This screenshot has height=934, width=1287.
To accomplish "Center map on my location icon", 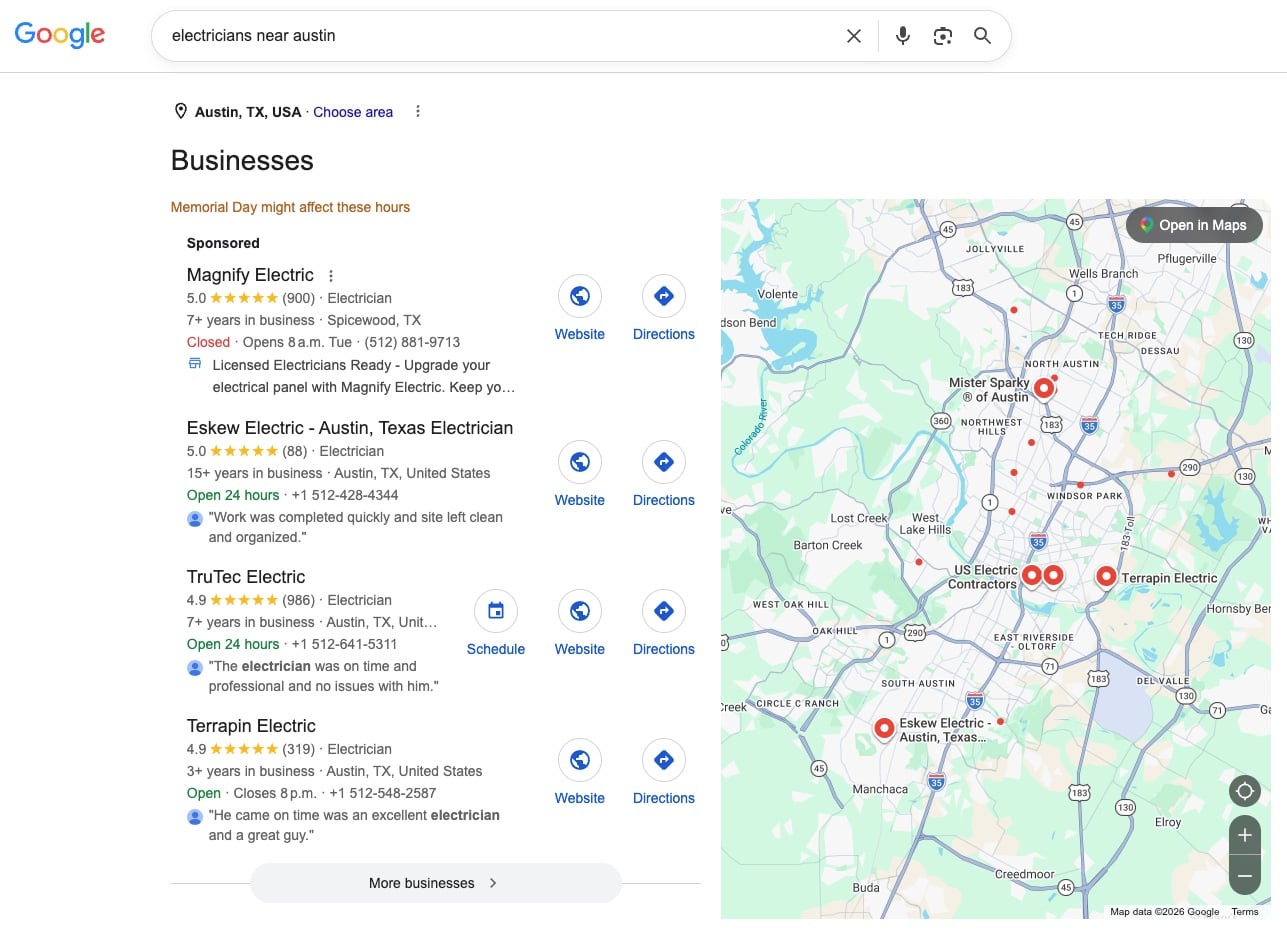I will (x=1245, y=792).
